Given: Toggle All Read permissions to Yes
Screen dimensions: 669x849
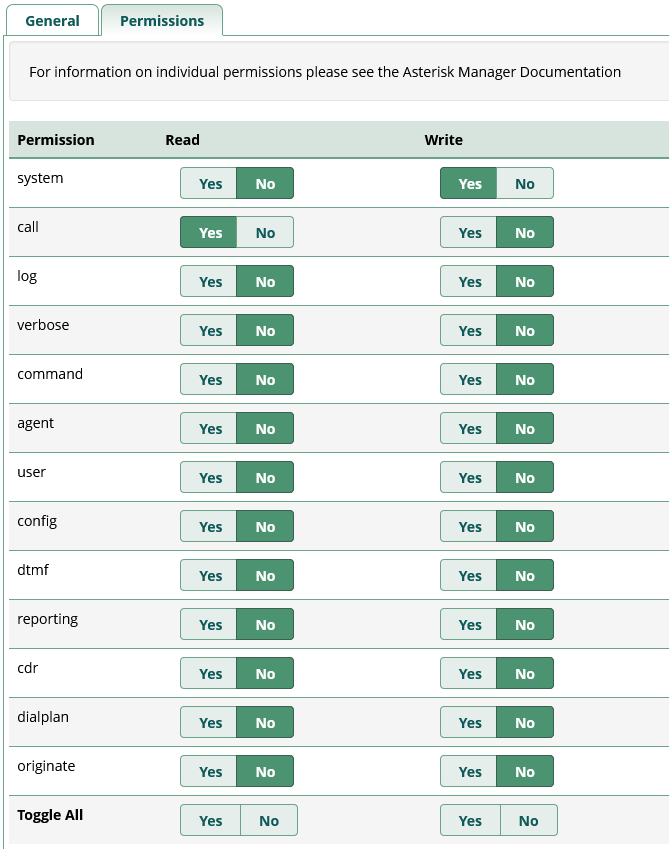Looking at the screenshot, I should (x=210, y=821).
